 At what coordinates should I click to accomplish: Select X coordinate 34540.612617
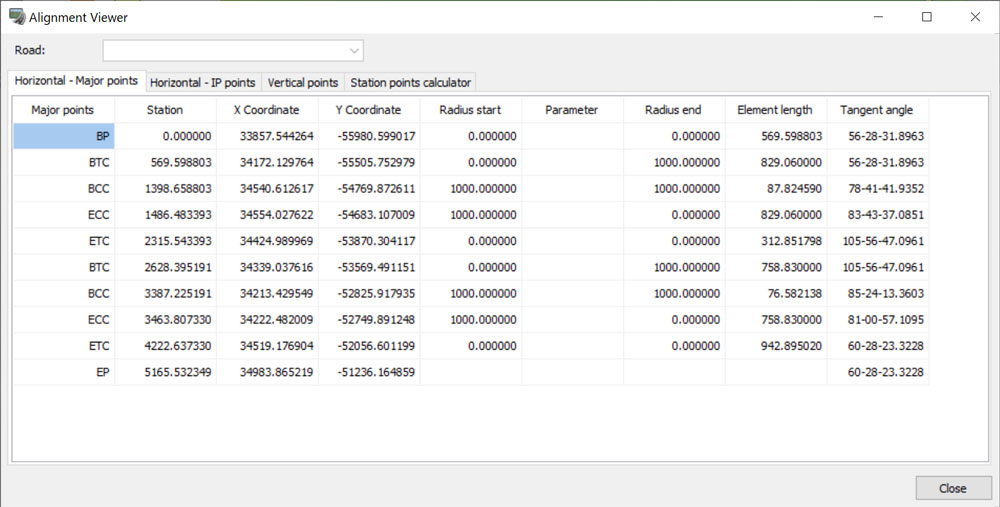click(x=267, y=188)
